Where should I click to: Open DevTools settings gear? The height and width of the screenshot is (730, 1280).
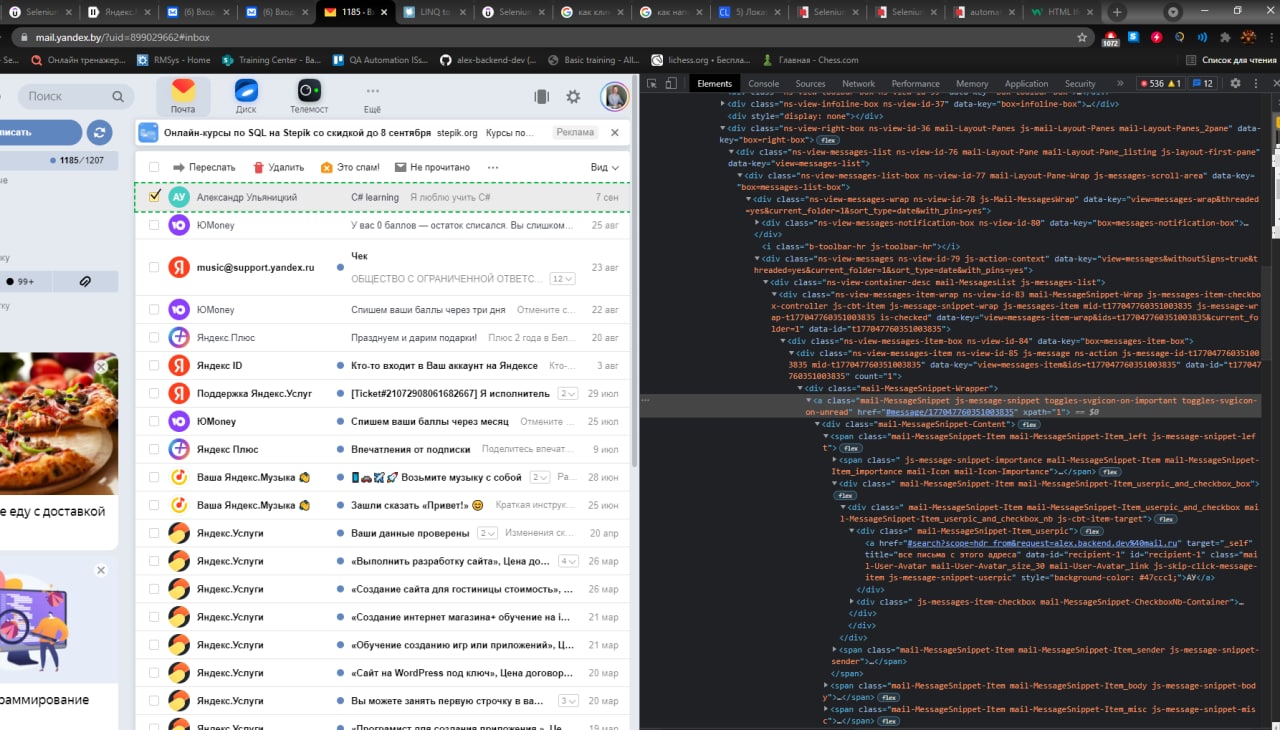(1235, 84)
